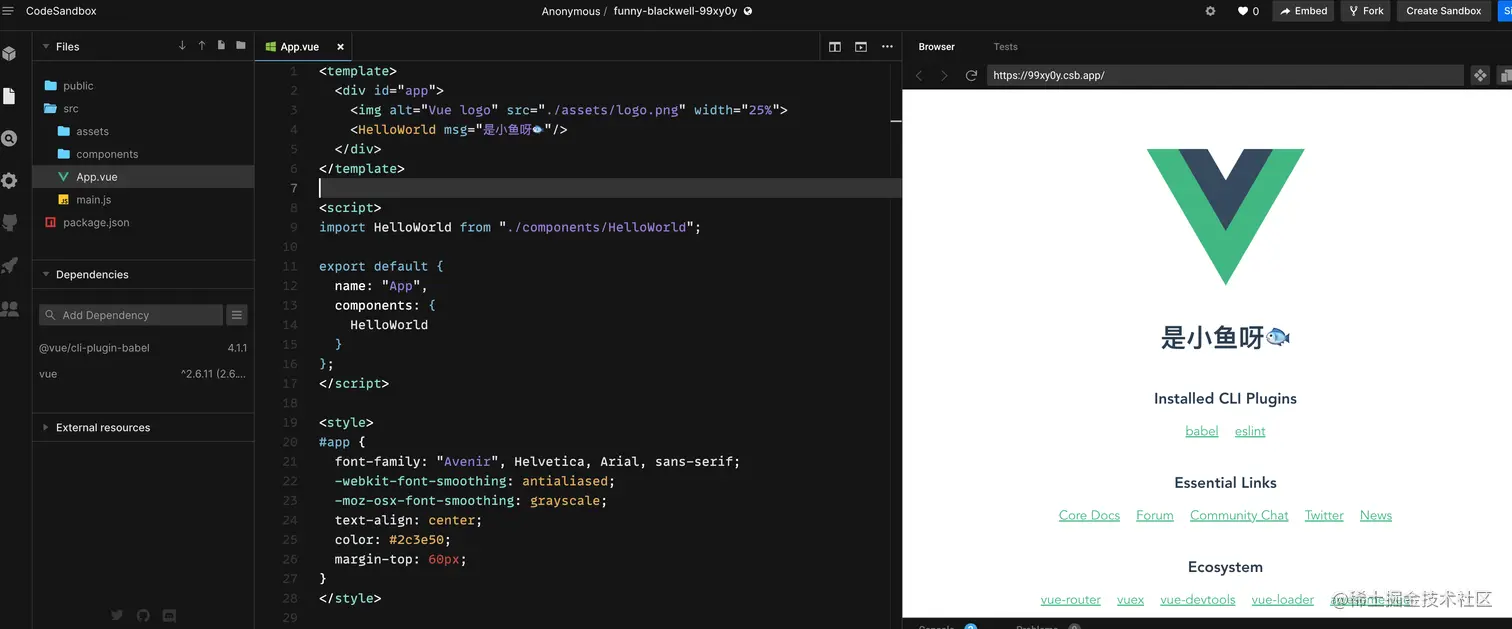
Task: Click download arrow icon in Files header
Action: (x=182, y=46)
